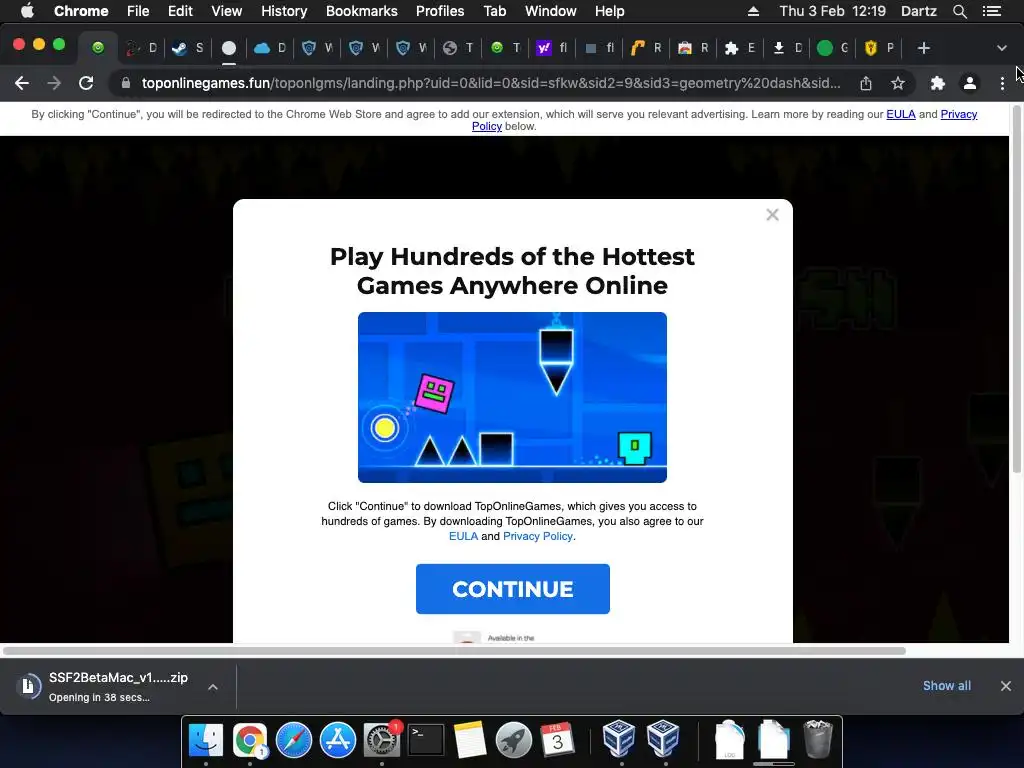
Task: Open the View menu
Action: pyautogui.click(x=227, y=11)
